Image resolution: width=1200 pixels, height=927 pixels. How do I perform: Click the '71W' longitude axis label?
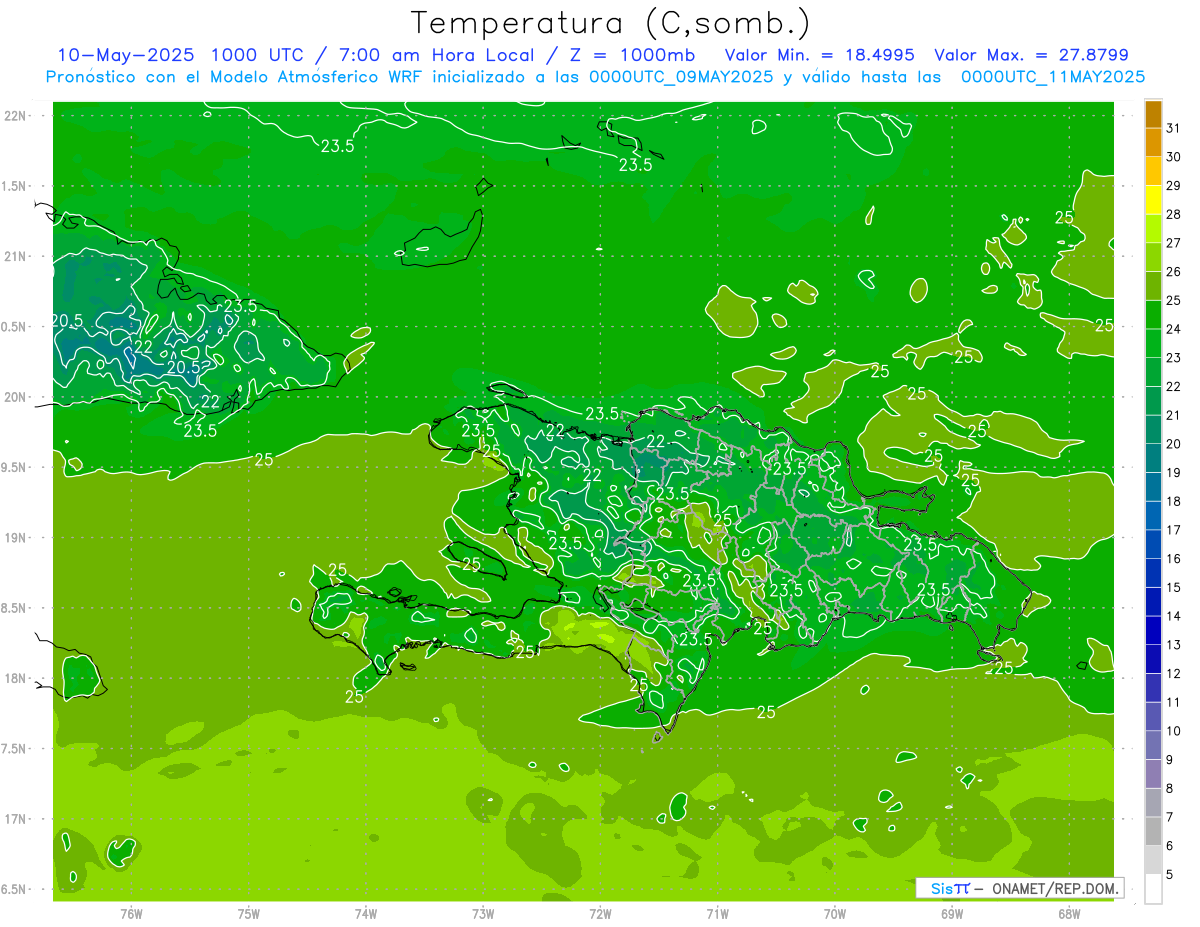(717, 914)
